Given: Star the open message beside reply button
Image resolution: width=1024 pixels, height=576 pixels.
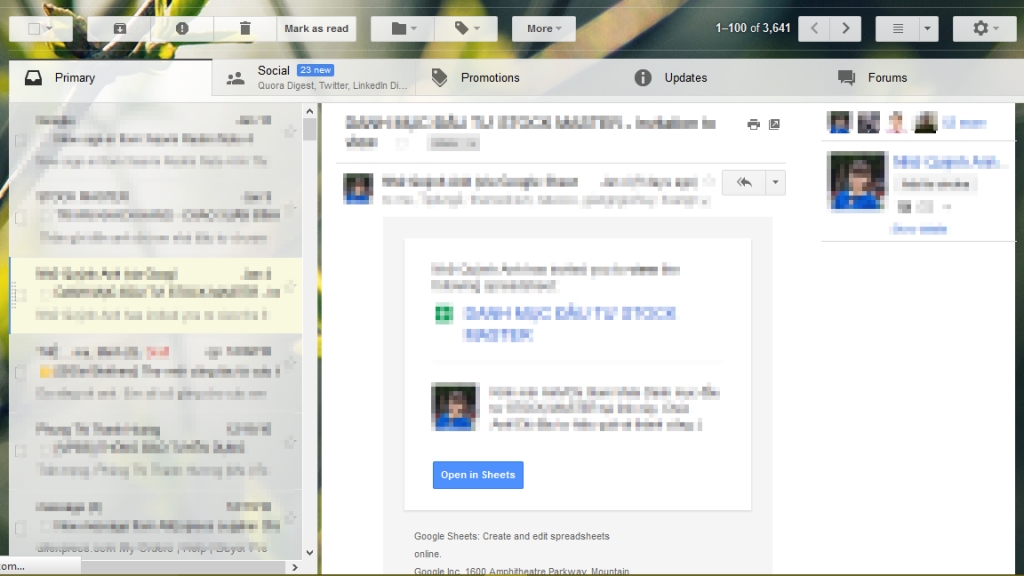Looking at the screenshot, I should tap(709, 182).
